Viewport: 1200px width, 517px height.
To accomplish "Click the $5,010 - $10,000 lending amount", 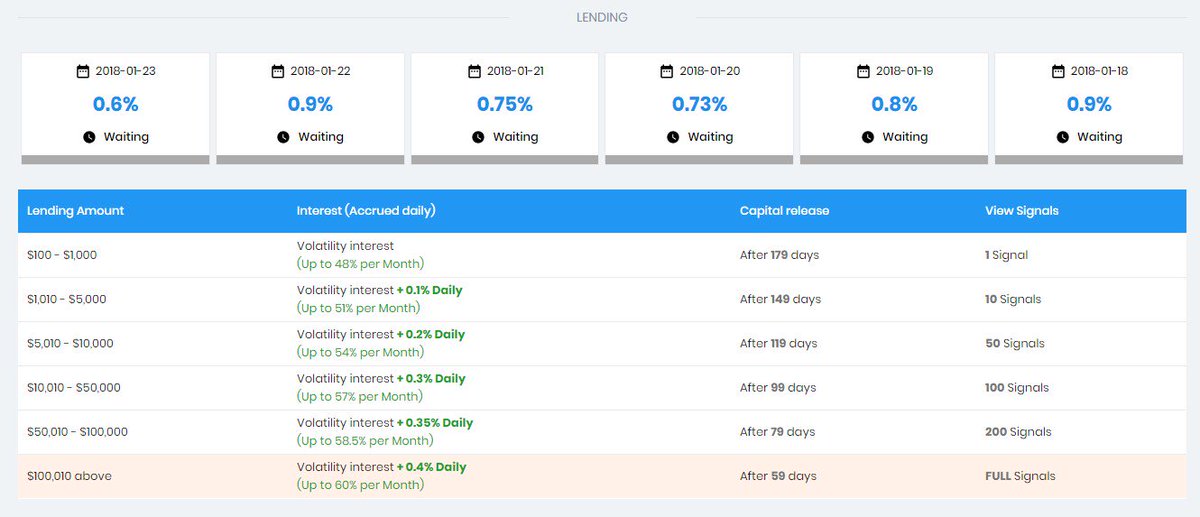I will 70,343.
